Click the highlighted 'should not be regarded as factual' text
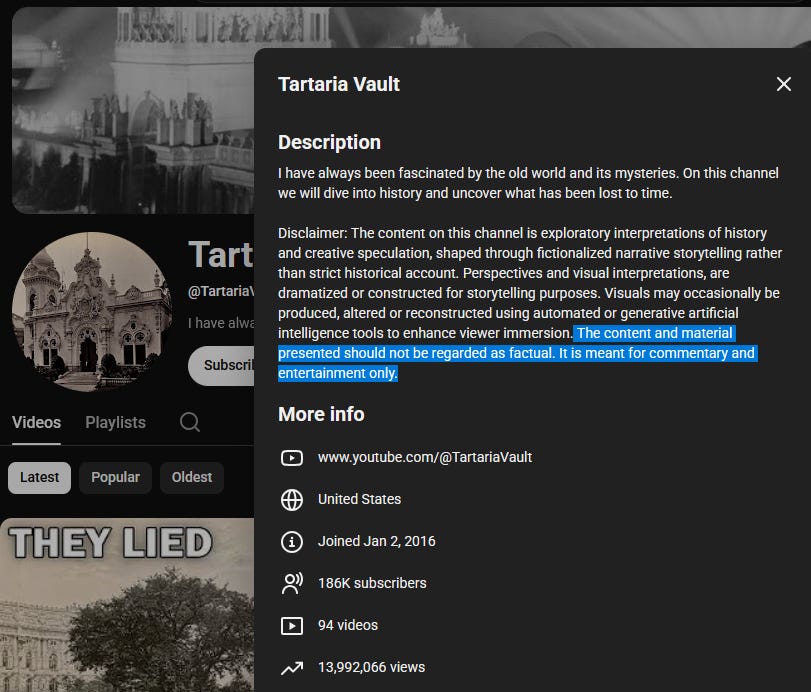 point(449,353)
